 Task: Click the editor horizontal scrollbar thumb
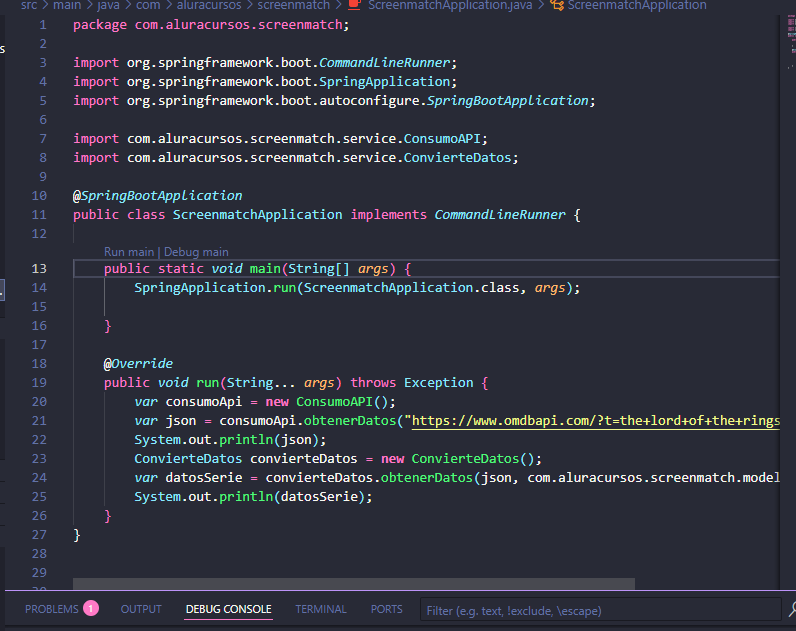point(353,584)
